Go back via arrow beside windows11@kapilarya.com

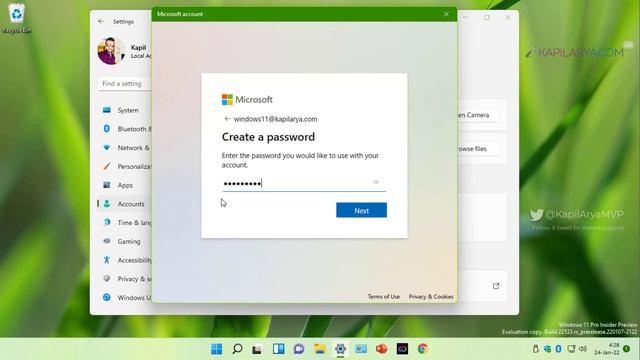(x=227, y=119)
